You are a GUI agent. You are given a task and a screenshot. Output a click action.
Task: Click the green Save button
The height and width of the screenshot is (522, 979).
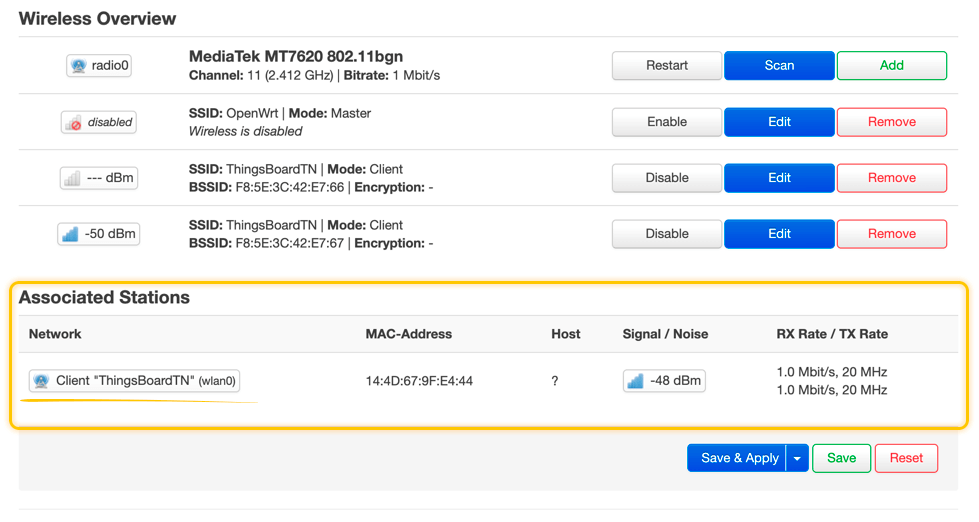pos(841,458)
